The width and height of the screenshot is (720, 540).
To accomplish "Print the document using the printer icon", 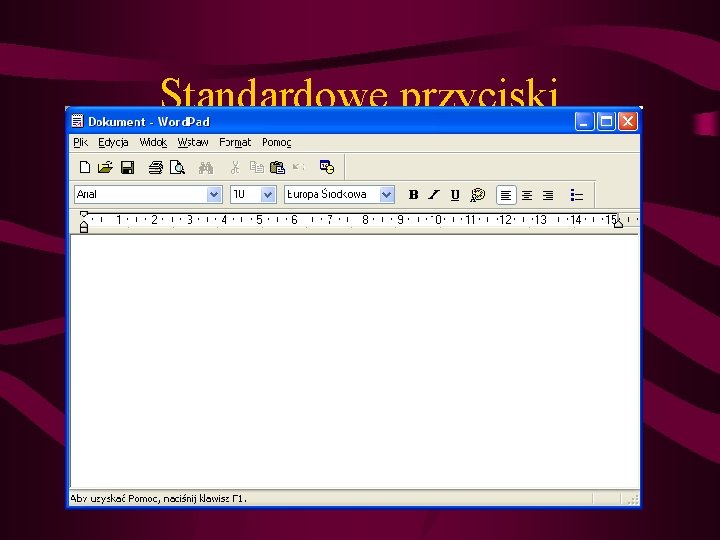I will point(156,167).
